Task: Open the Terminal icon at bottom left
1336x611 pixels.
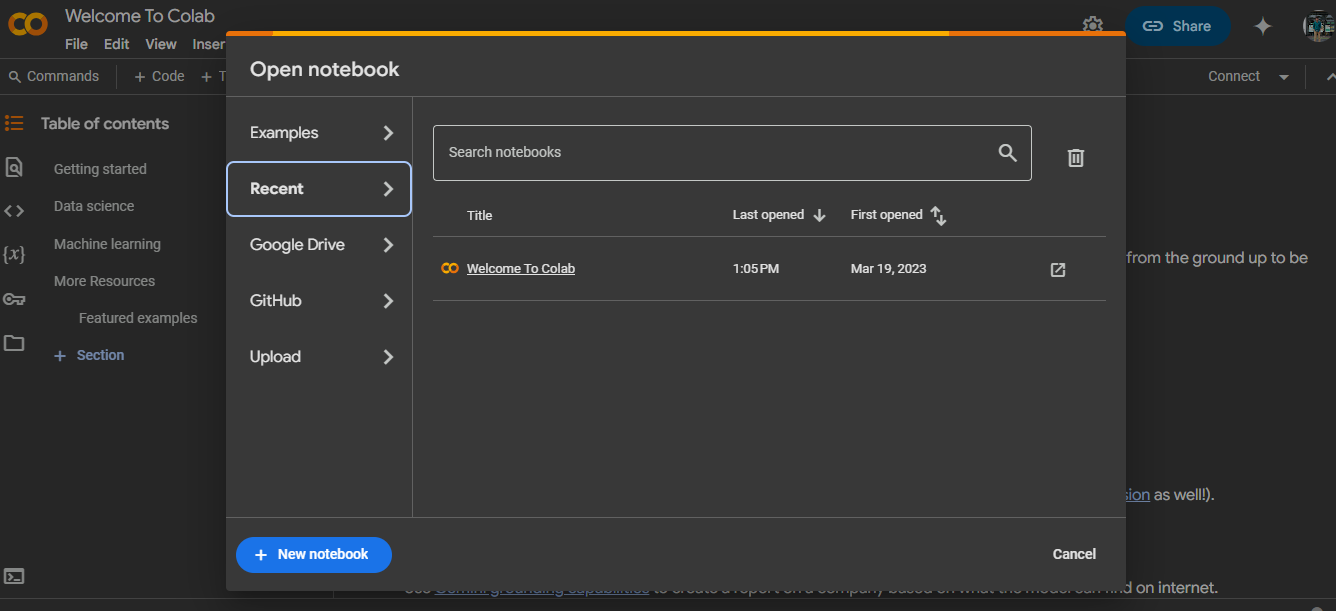Action: click(x=14, y=576)
